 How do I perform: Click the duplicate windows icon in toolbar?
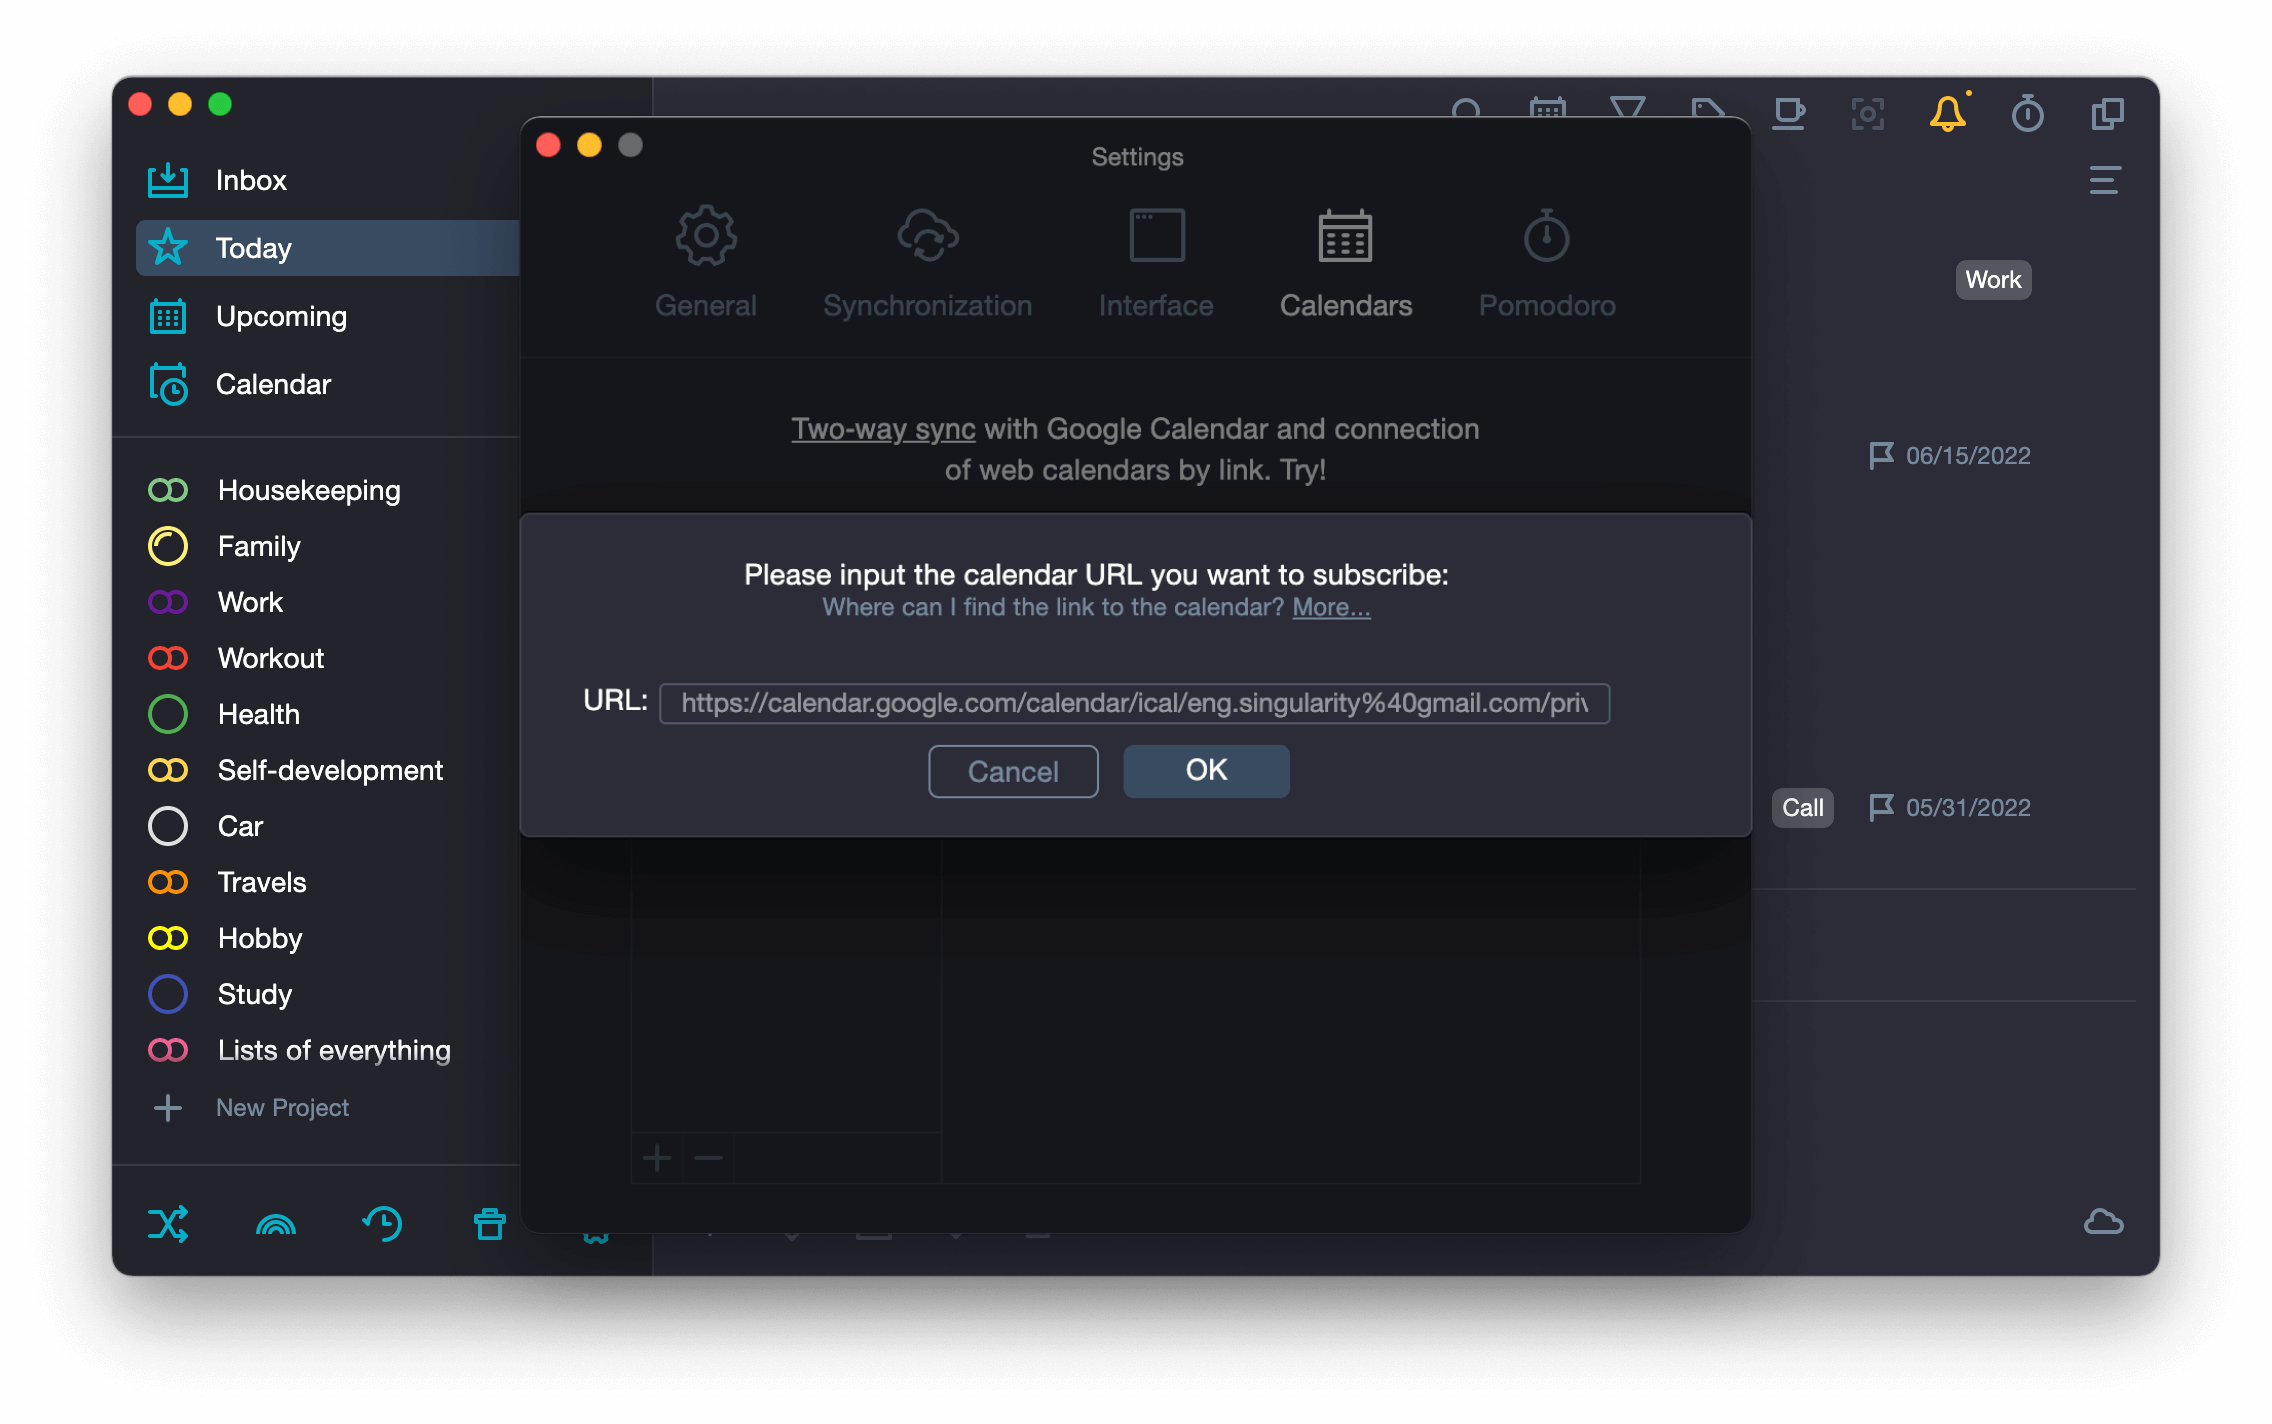click(2108, 113)
